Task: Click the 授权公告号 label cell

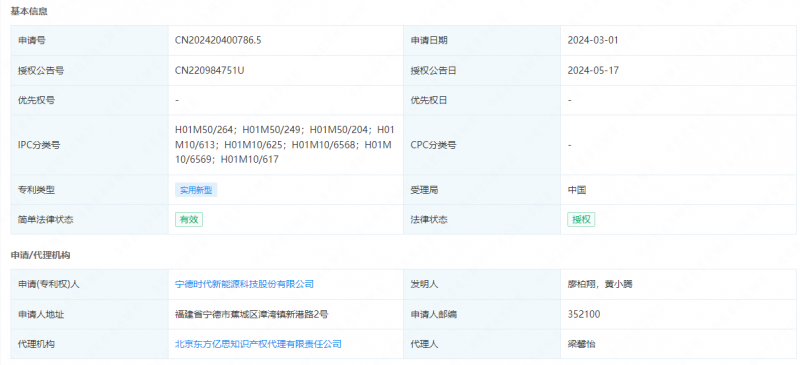Action: tap(89, 70)
